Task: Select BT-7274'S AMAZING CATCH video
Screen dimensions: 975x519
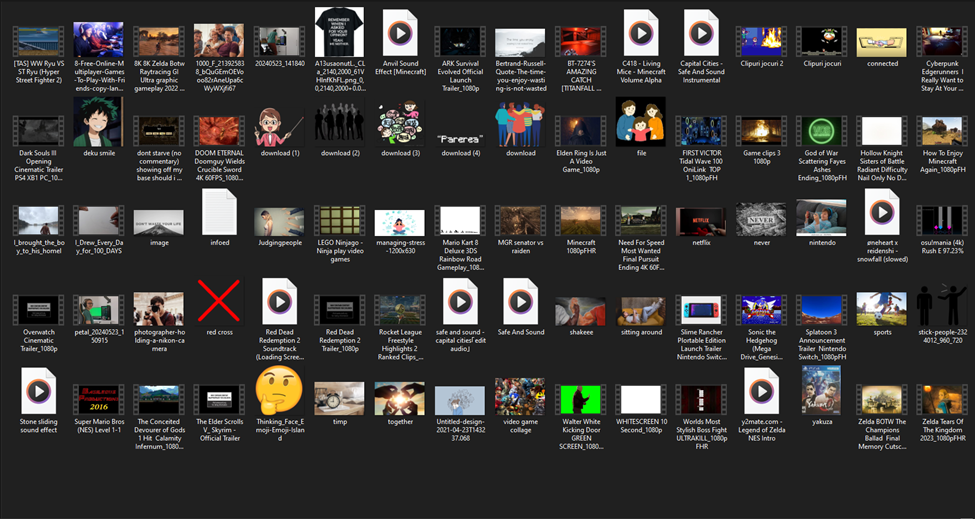Action: point(581,42)
